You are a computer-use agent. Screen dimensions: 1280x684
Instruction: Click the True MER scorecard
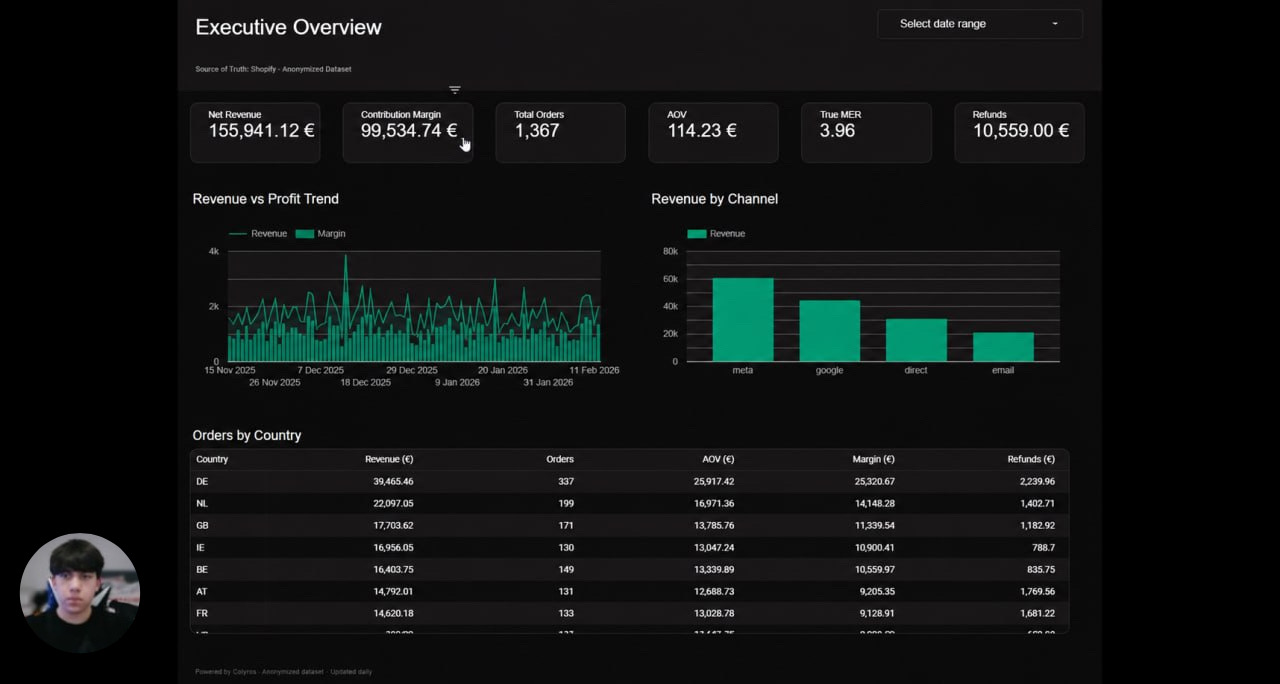point(866,132)
